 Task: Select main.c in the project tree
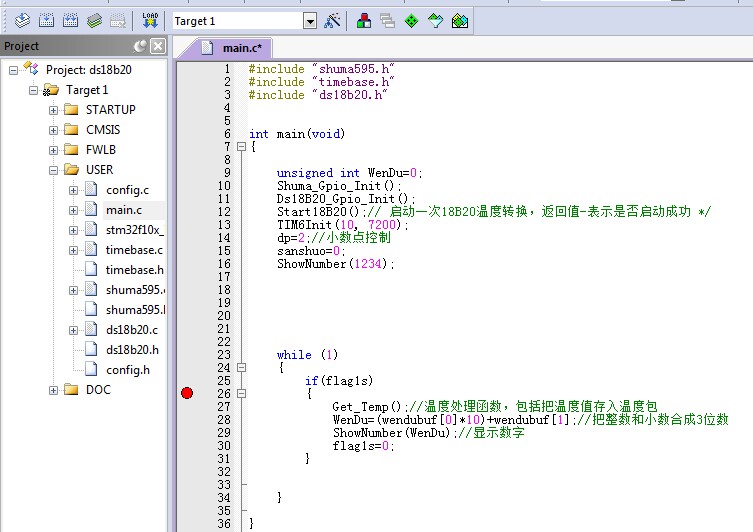124,210
